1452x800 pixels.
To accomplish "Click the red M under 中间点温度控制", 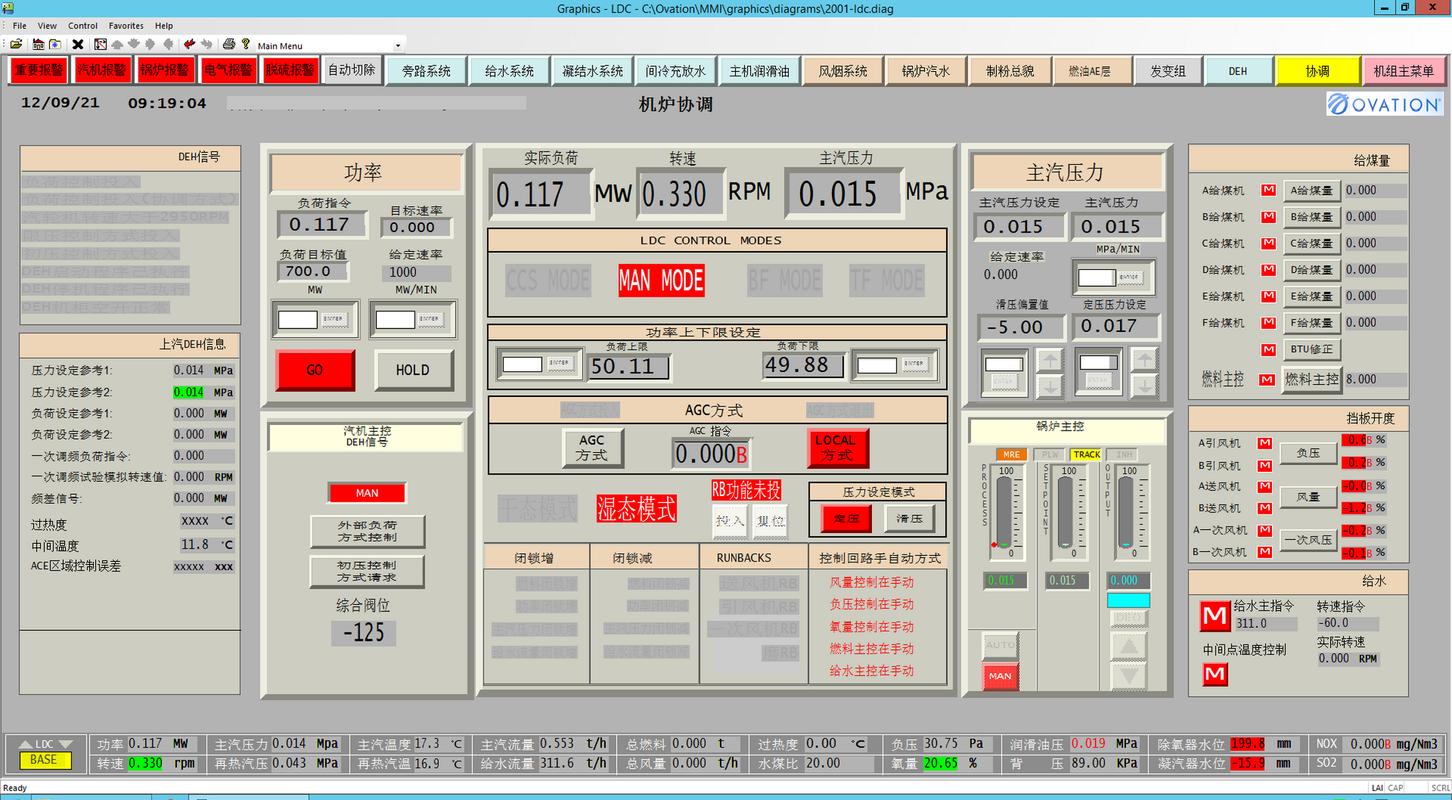I will 1215,675.
